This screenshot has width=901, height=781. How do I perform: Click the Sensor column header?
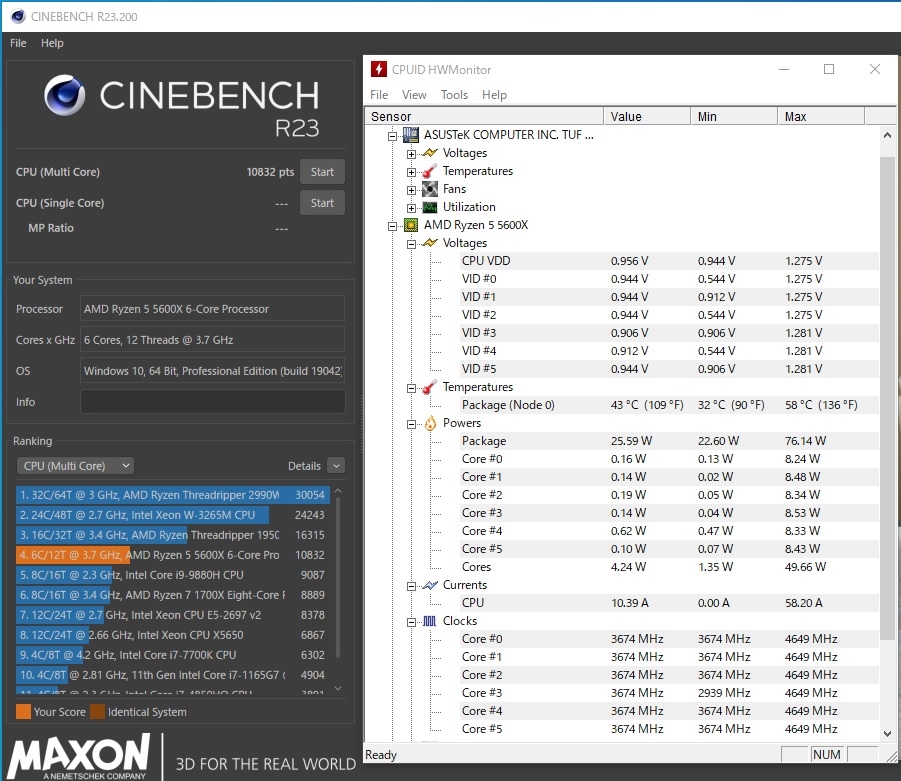click(x=484, y=116)
